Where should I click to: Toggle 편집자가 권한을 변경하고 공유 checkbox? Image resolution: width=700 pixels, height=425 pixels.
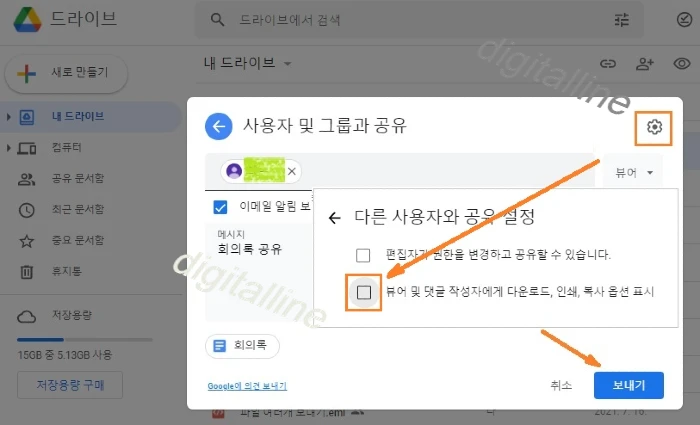pyautogui.click(x=363, y=256)
